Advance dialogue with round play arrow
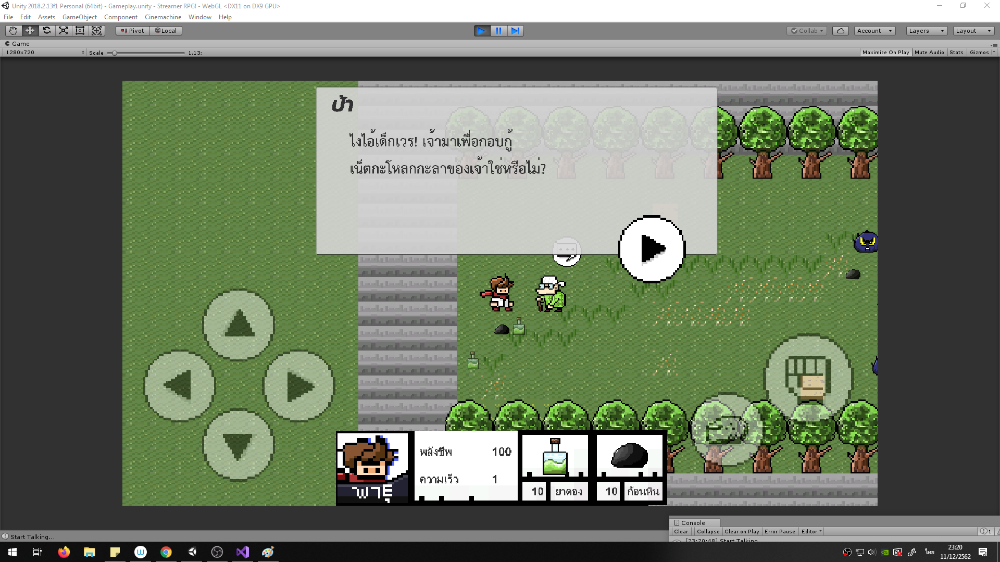Screen dimensions: 1000x562 pyautogui.click(x=651, y=248)
